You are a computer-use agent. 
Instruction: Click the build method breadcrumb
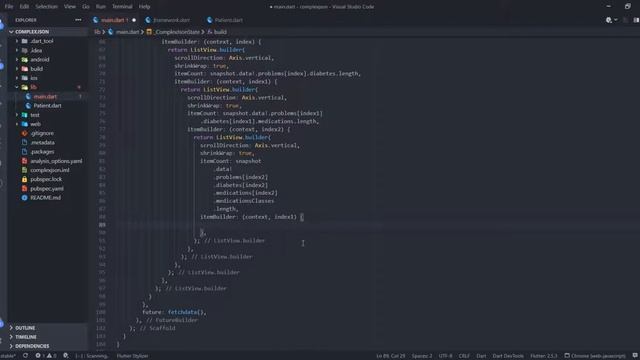pos(220,32)
